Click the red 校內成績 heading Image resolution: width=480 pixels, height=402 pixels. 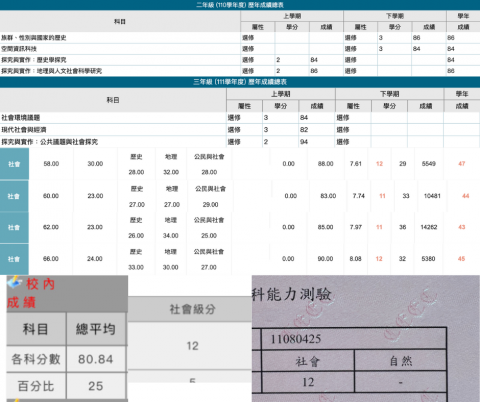31,293
